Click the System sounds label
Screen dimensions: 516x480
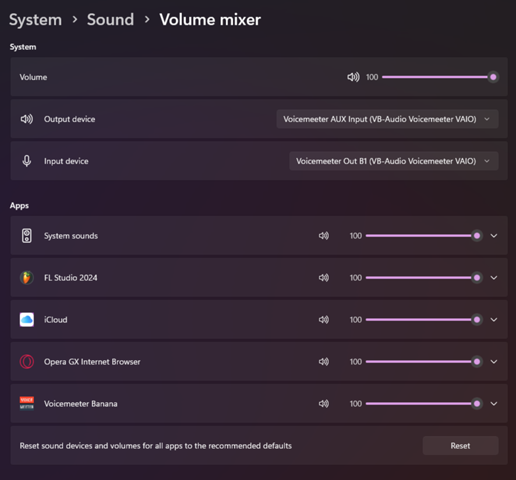(71, 236)
